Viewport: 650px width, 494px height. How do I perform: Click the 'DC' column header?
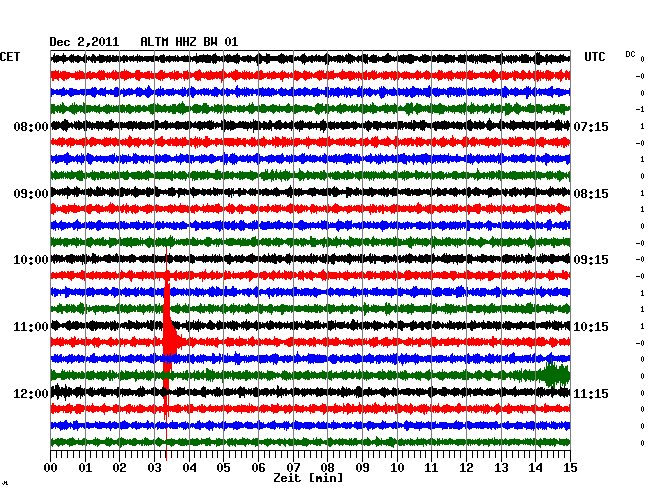630,54
